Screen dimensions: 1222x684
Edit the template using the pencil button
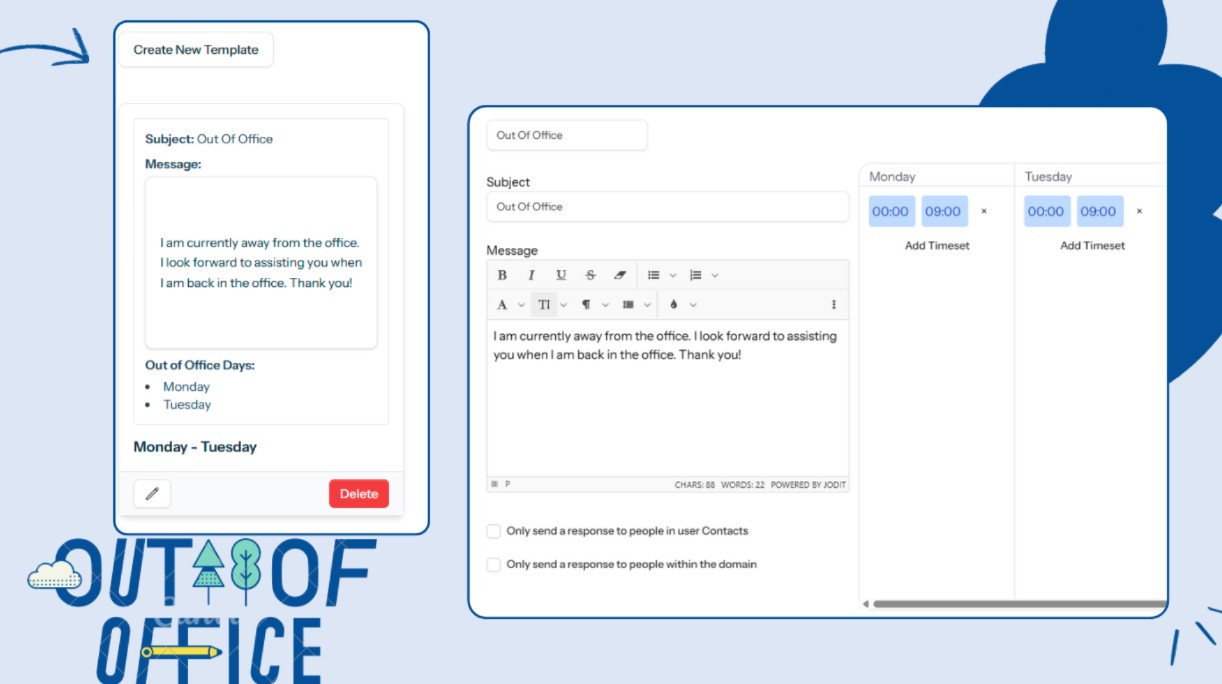click(x=152, y=493)
